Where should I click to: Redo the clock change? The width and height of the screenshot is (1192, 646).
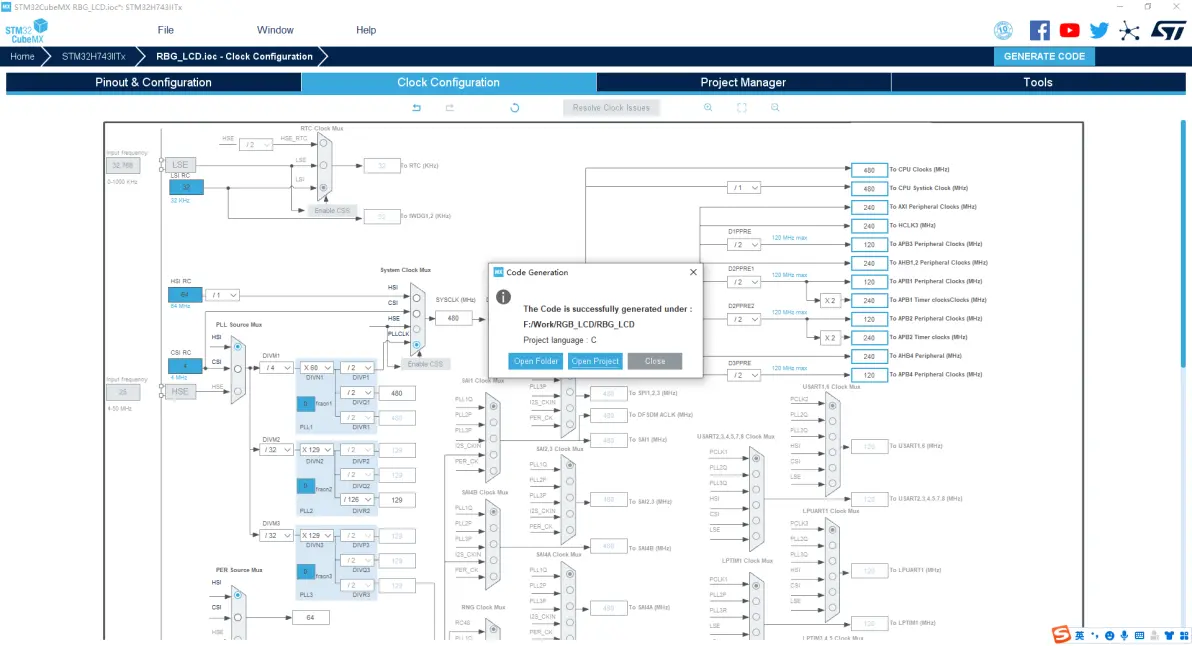[450, 108]
